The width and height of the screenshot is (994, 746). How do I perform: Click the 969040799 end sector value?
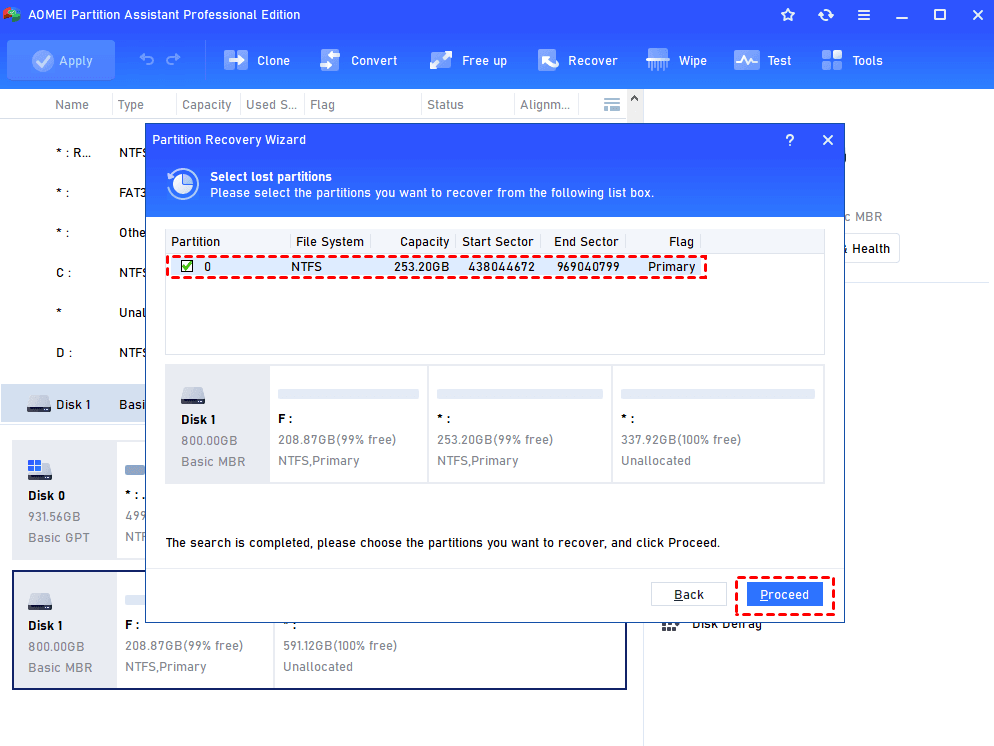click(588, 267)
